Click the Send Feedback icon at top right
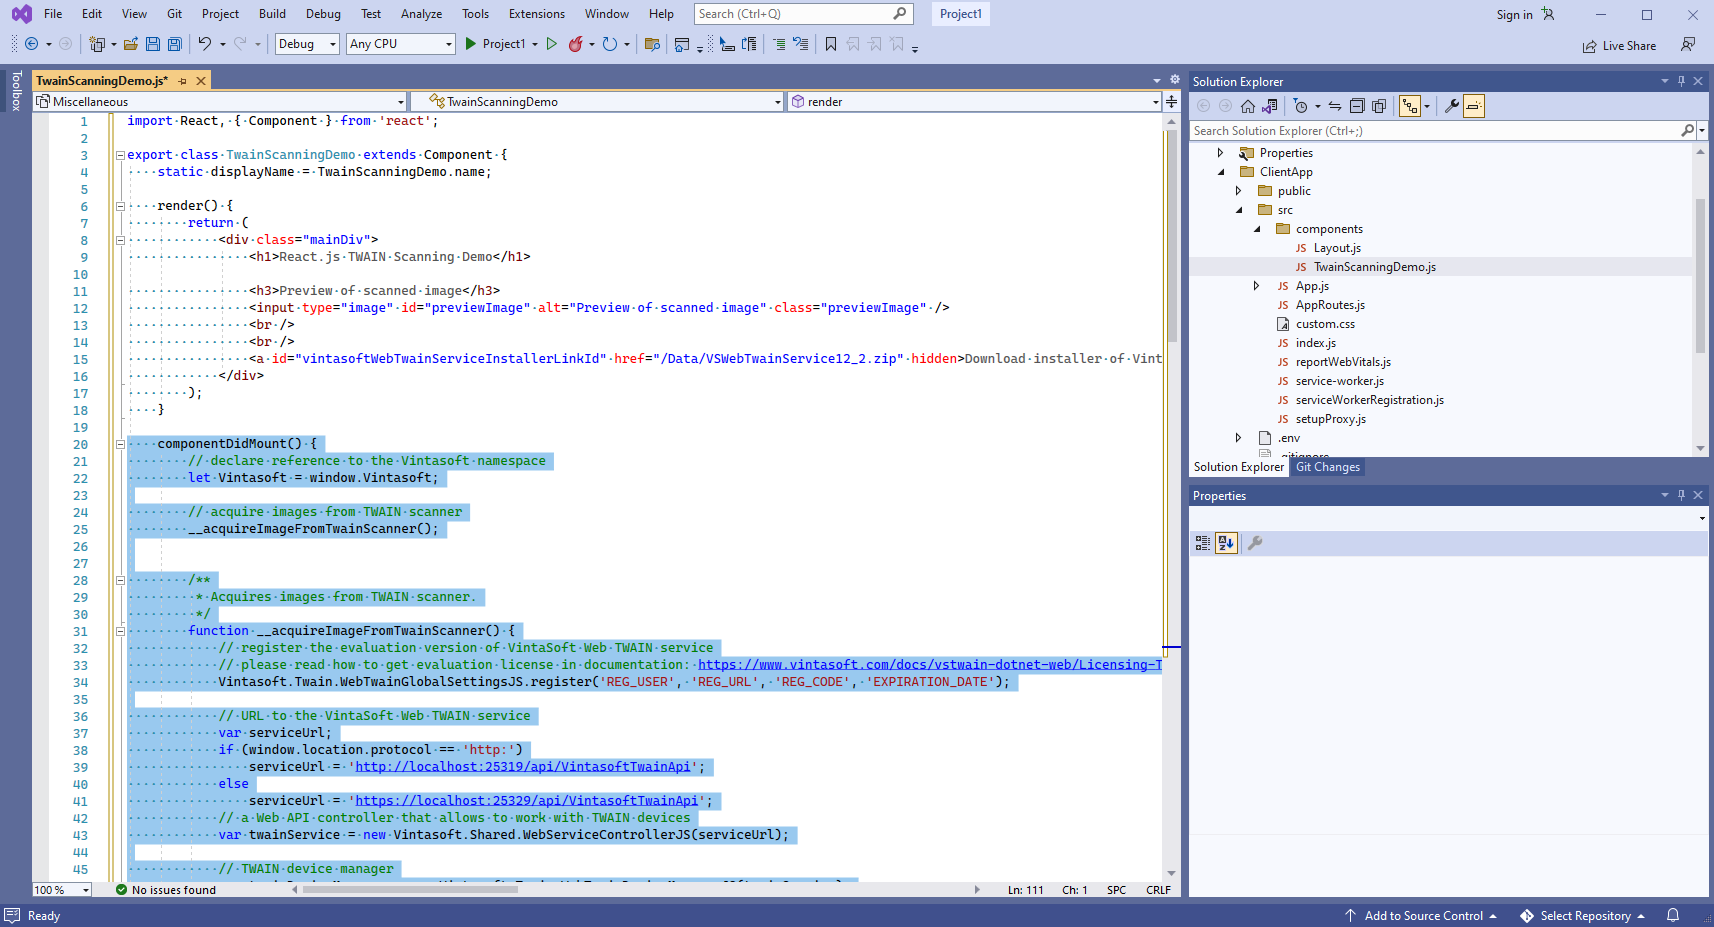The height and width of the screenshot is (927, 1714). 1688,44
